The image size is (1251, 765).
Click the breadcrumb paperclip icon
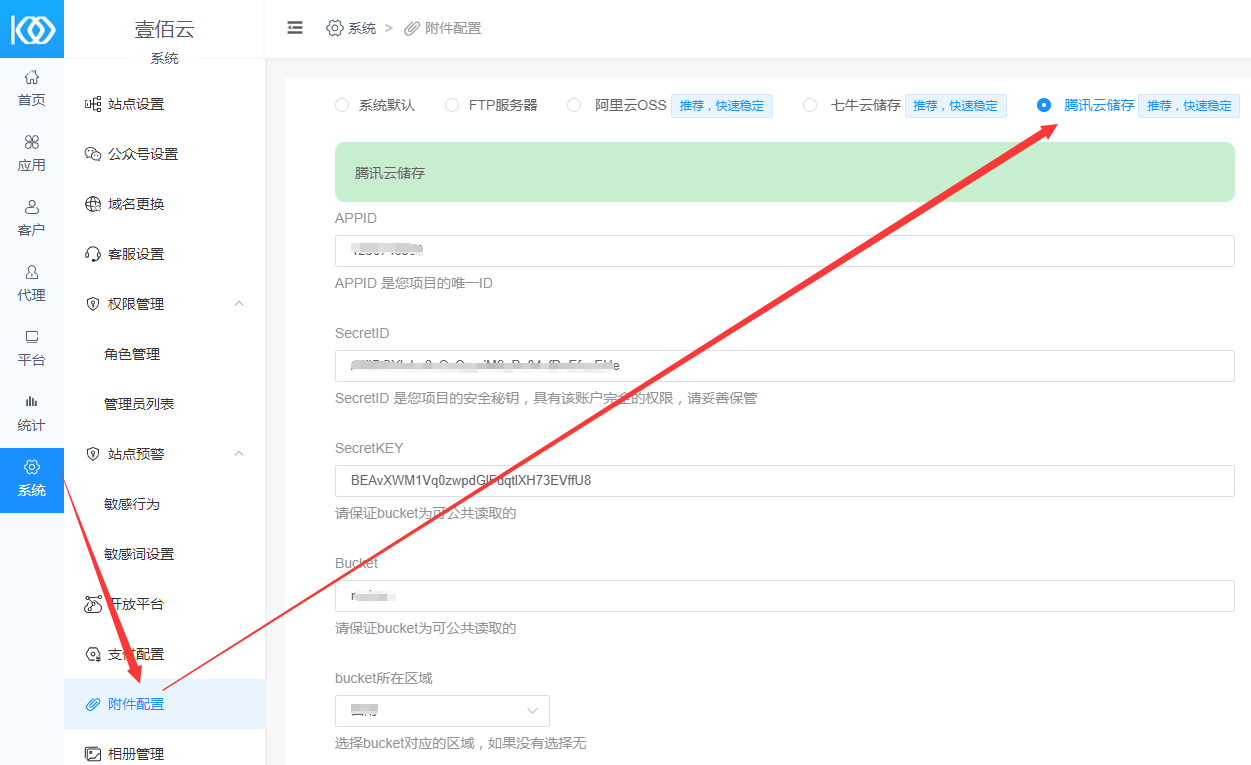click(412, 28)
